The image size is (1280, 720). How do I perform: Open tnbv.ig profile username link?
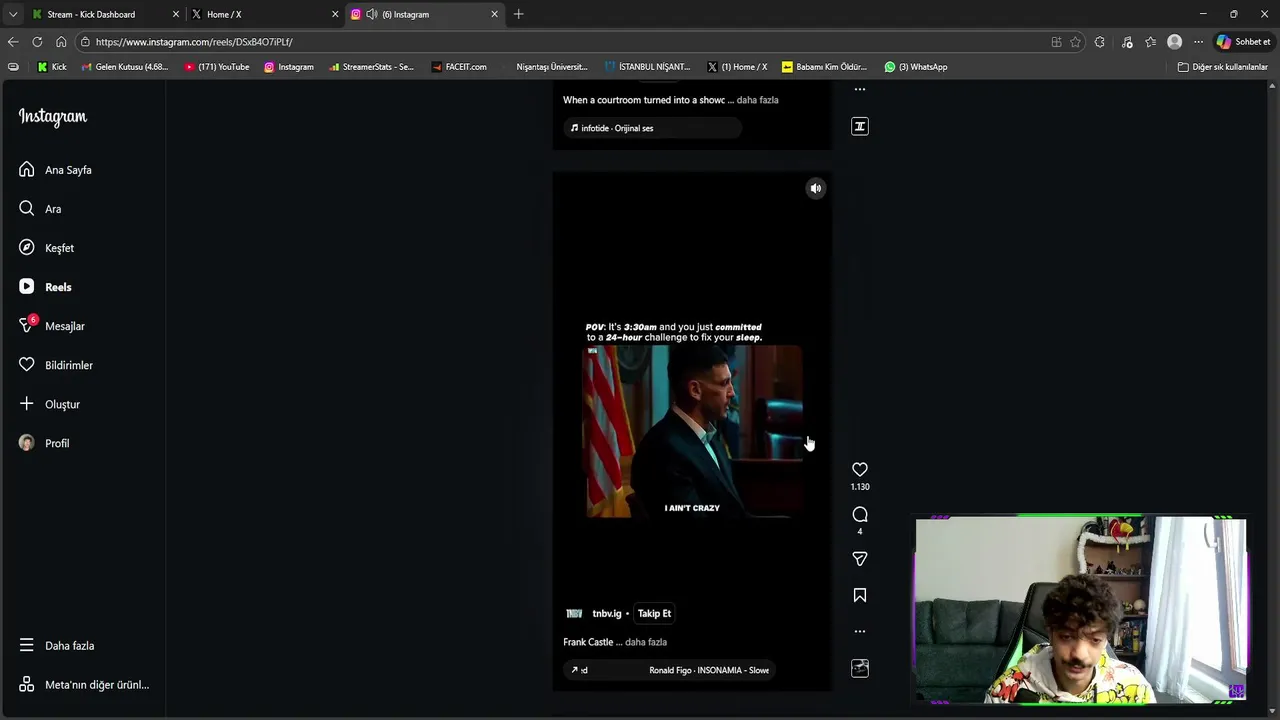click(607, 613)
